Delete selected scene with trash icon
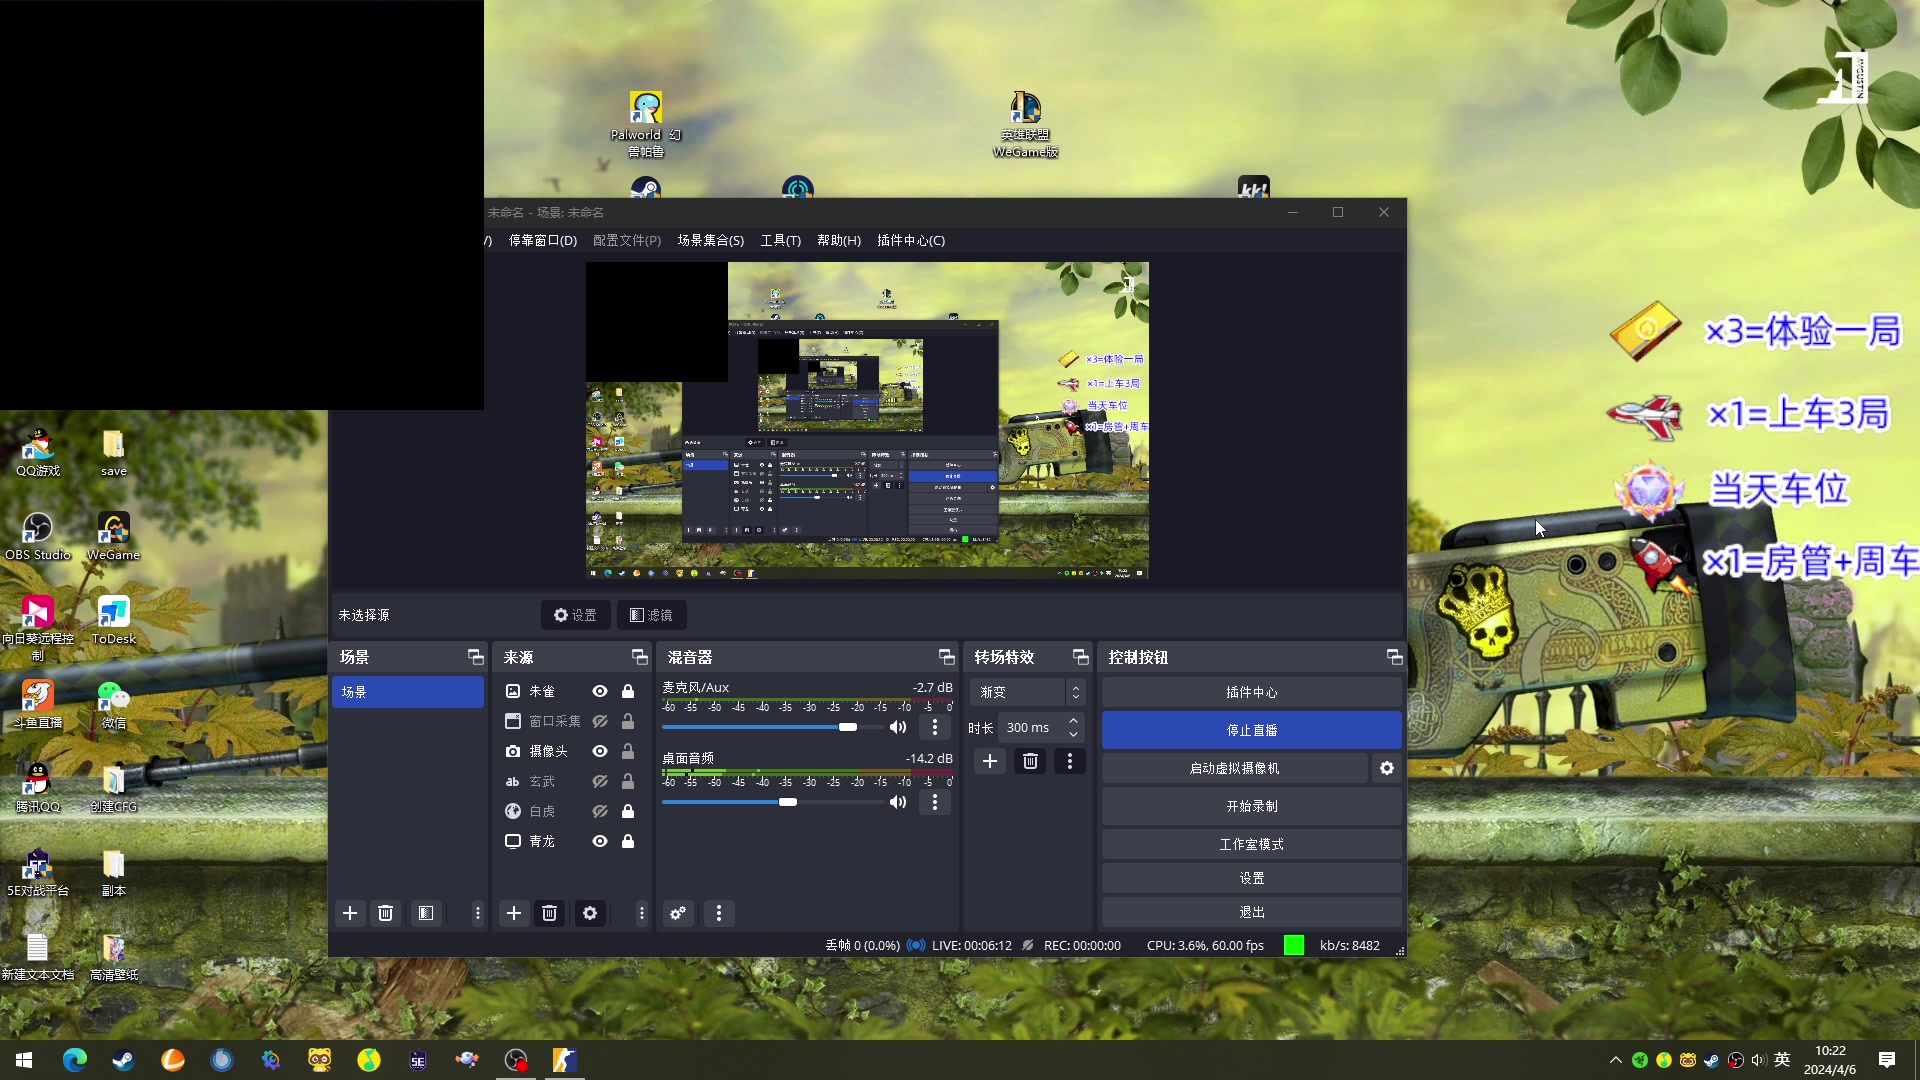 tap(385, 913)
